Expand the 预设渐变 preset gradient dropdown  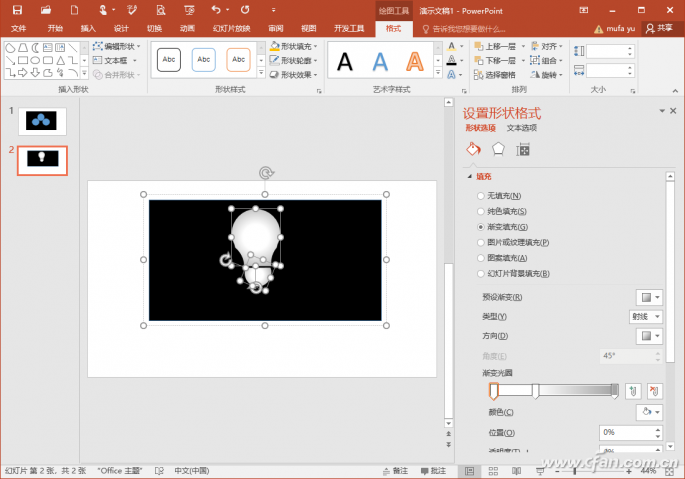tap(649, 297)
